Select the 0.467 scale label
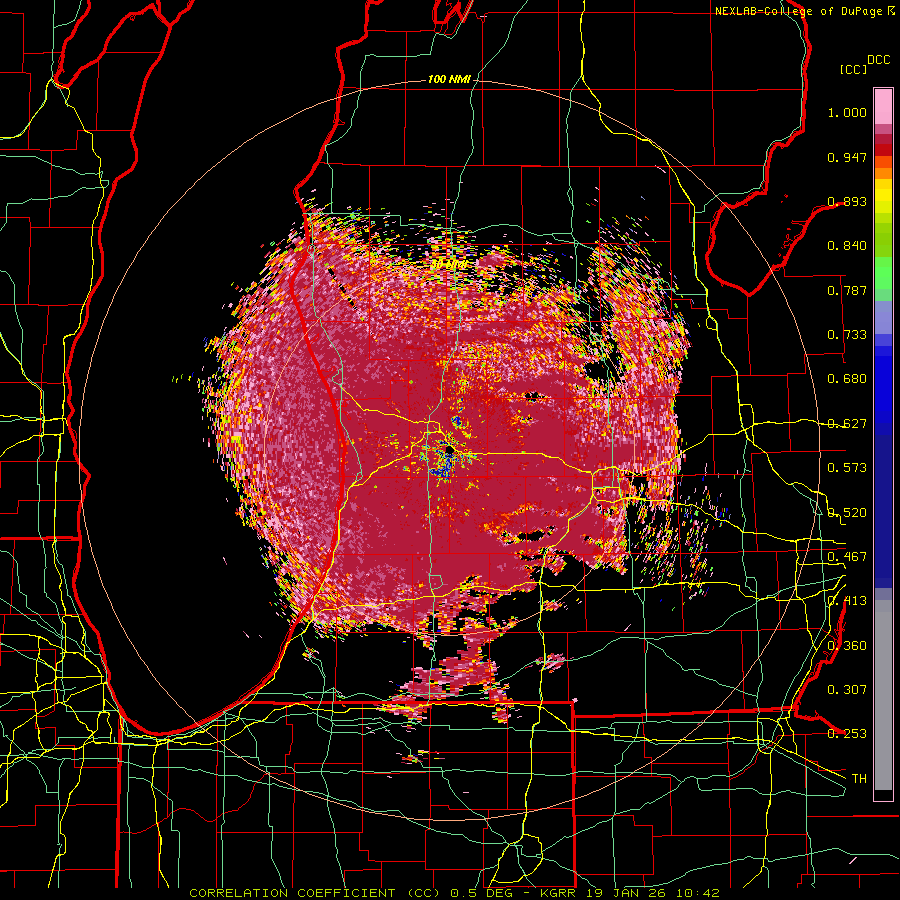900x900 pixels. coord(847,557)
